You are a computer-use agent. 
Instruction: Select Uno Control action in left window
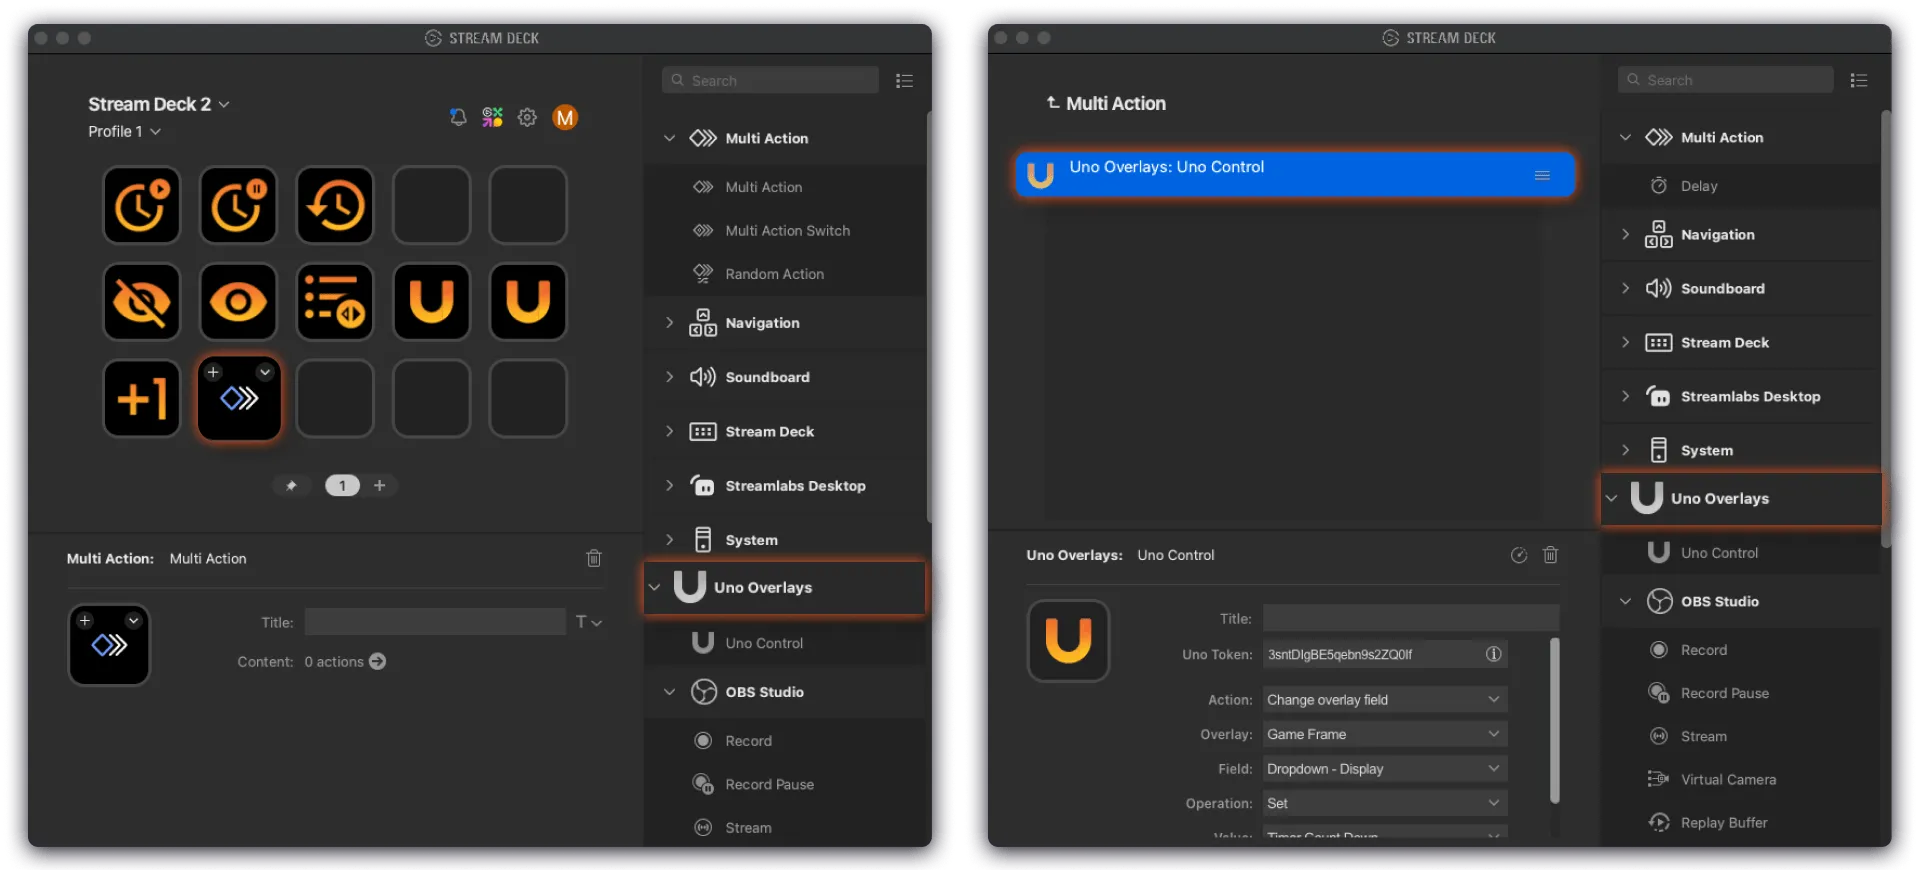[x=764, y=643]
